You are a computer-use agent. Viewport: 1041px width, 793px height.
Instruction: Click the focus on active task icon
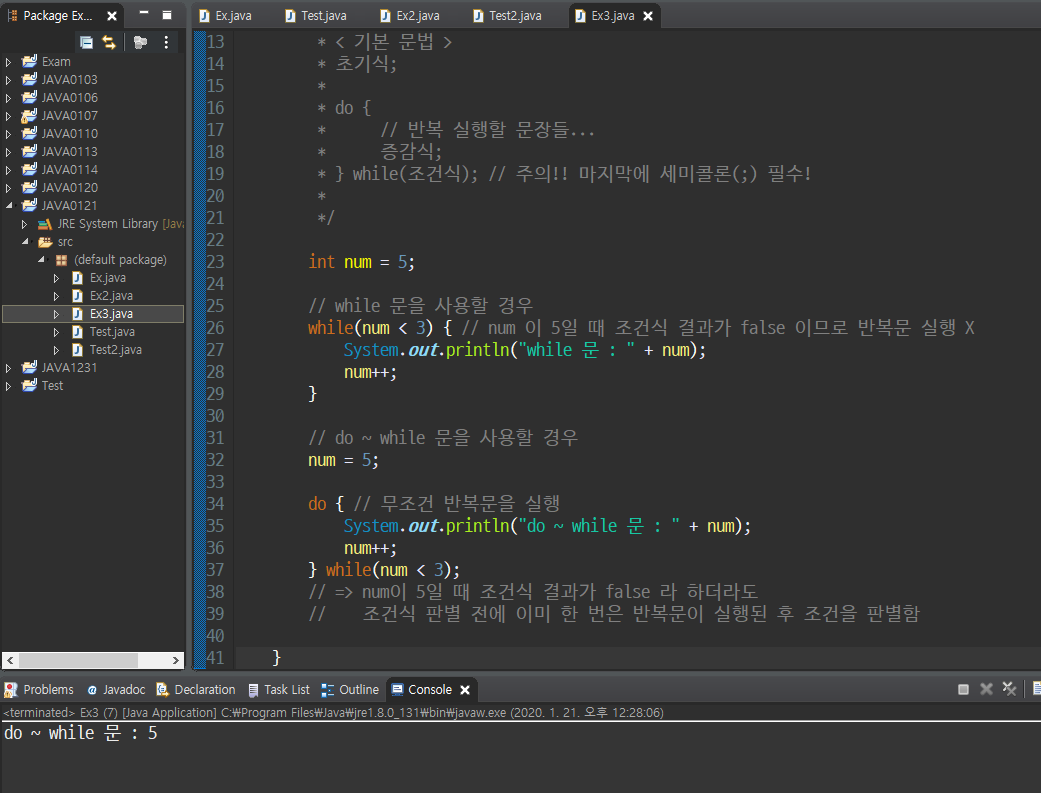coord(140,42)
